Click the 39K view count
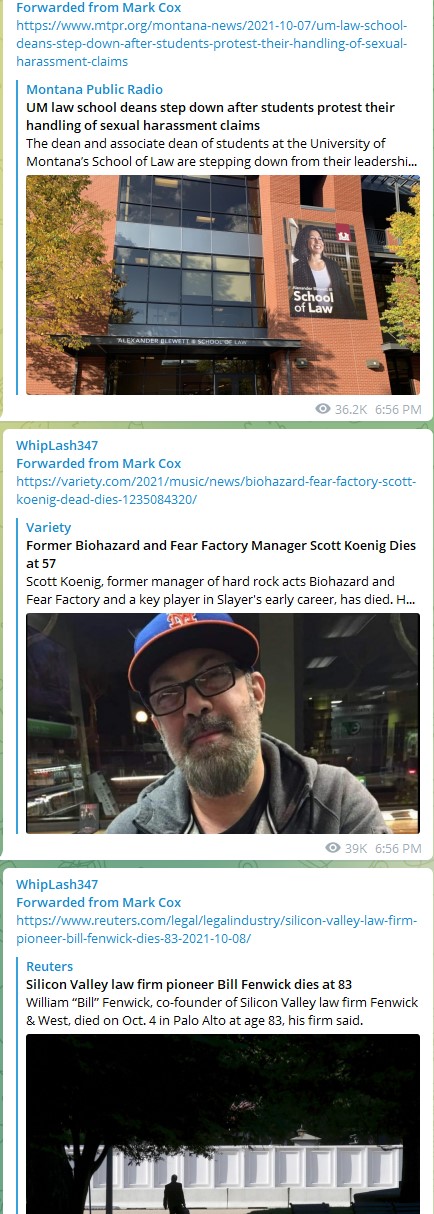This screenshot has height=1214, width=434. coord(356,848)
